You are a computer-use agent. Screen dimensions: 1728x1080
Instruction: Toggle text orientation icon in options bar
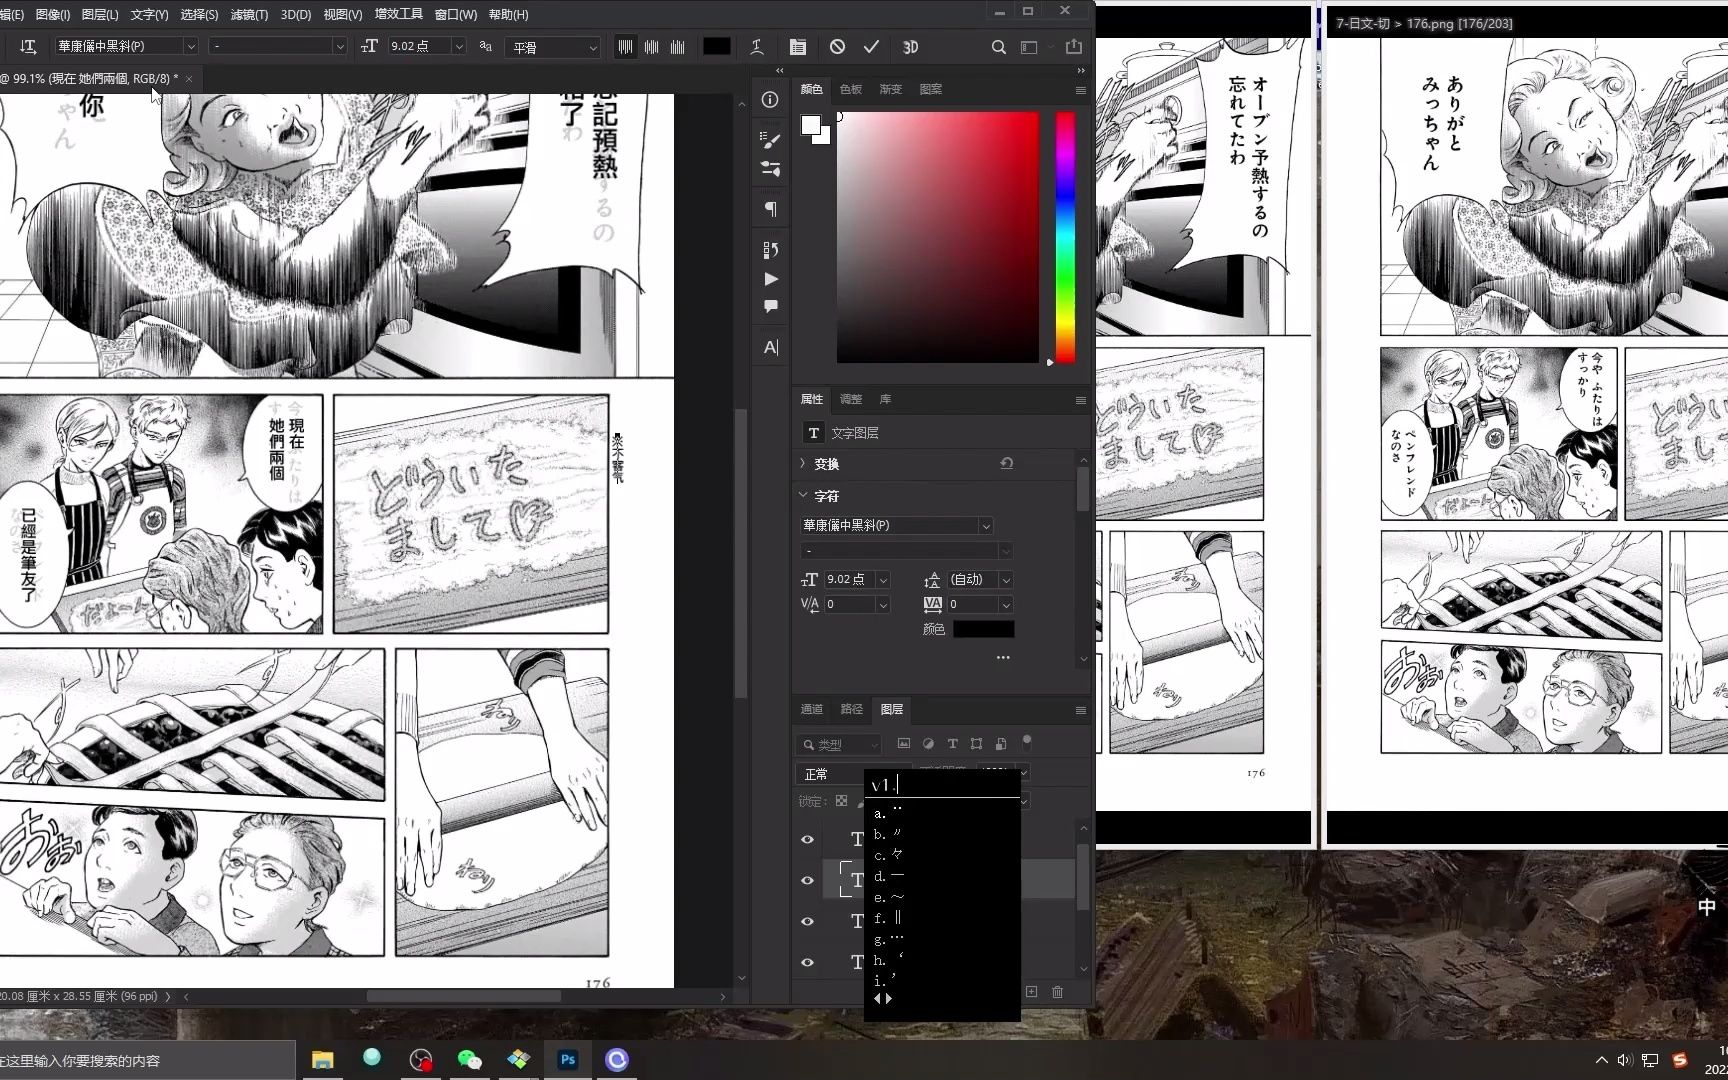[28, 47]
